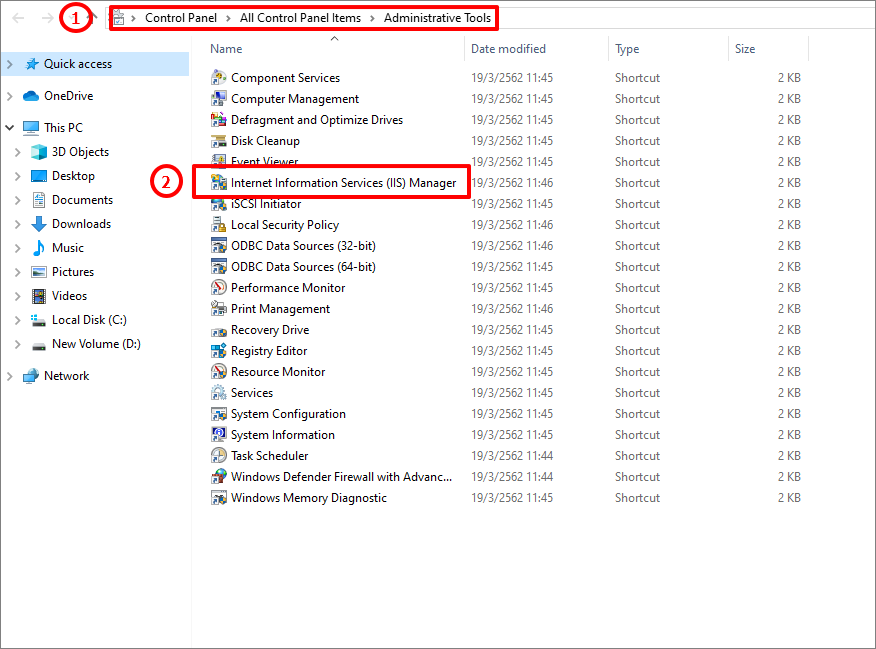This screenshot has height=649, width=876.
Task: Navigate to All Control Panel Items breadcrumb
Action: (x=301, y=18)
